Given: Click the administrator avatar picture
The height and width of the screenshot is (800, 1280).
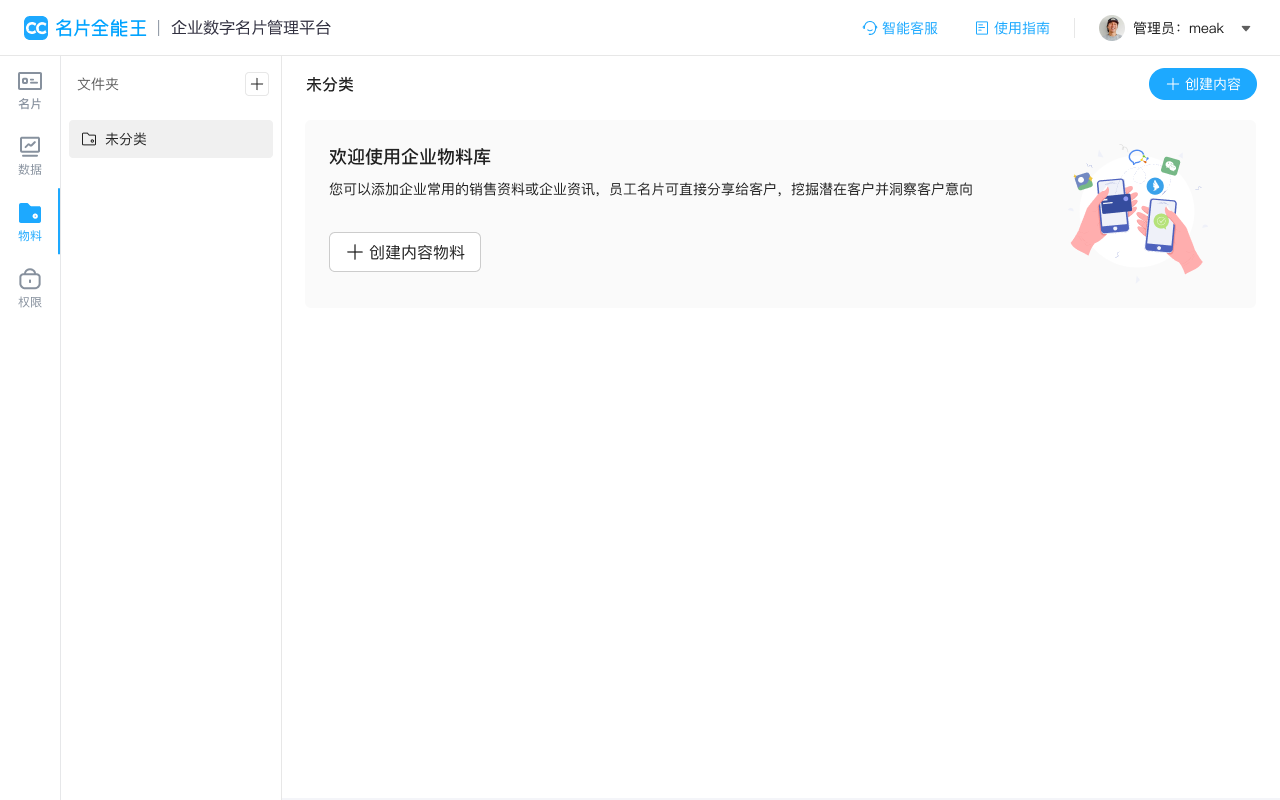Looking at the screenshot, I should 1112,28.
